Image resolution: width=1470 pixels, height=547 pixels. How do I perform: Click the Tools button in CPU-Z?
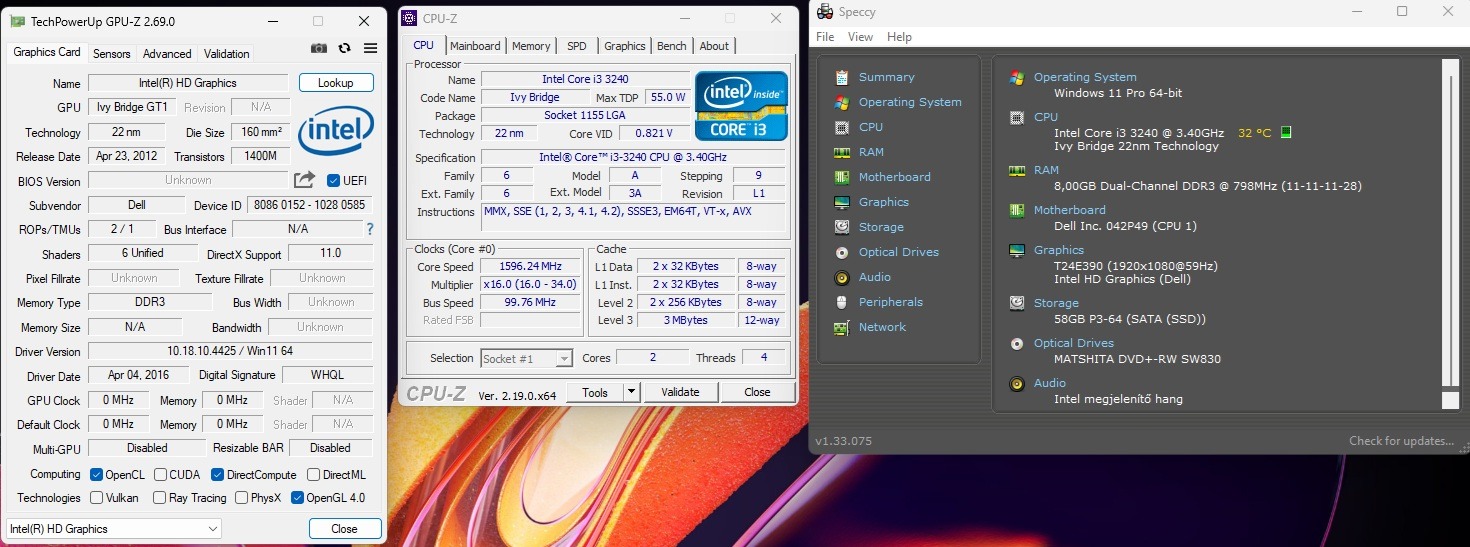[x=595, y=392]
